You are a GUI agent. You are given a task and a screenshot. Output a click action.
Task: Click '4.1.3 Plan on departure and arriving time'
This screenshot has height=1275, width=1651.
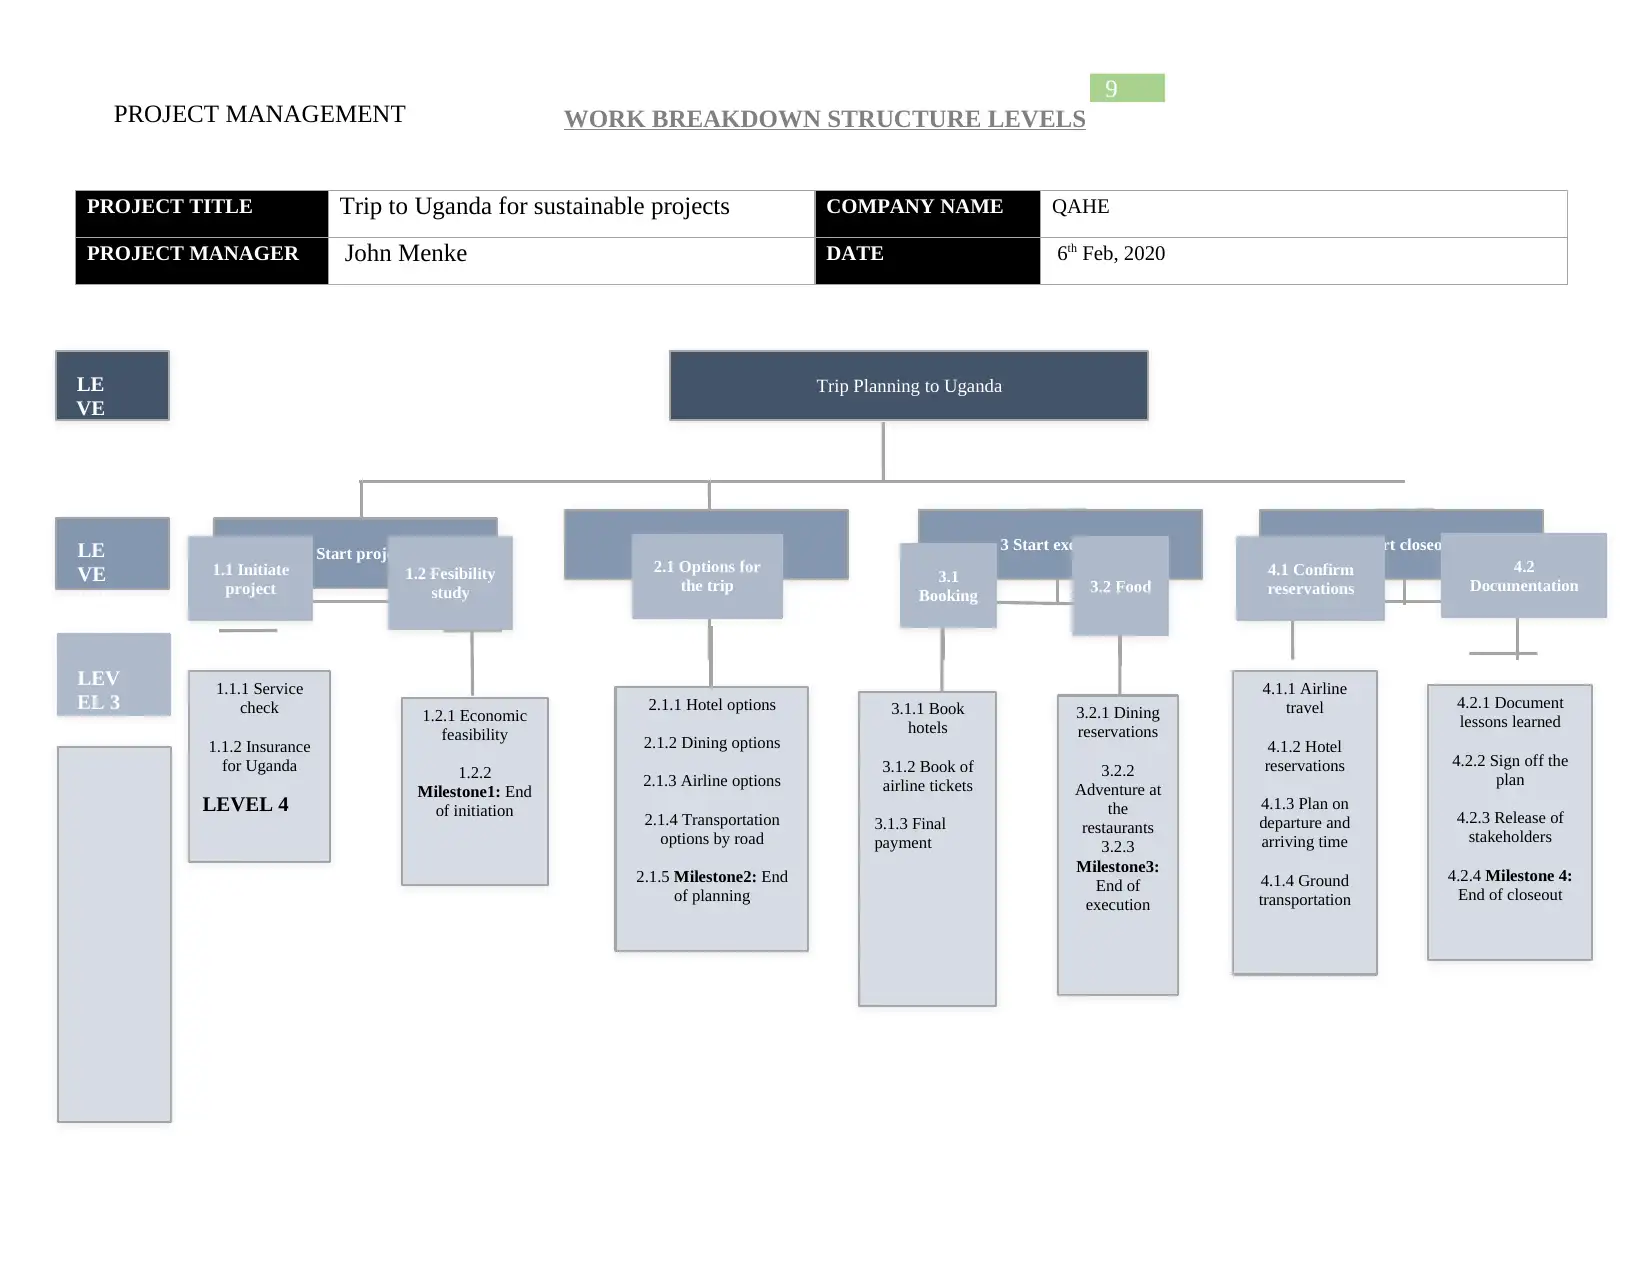tap(1304, 823)
